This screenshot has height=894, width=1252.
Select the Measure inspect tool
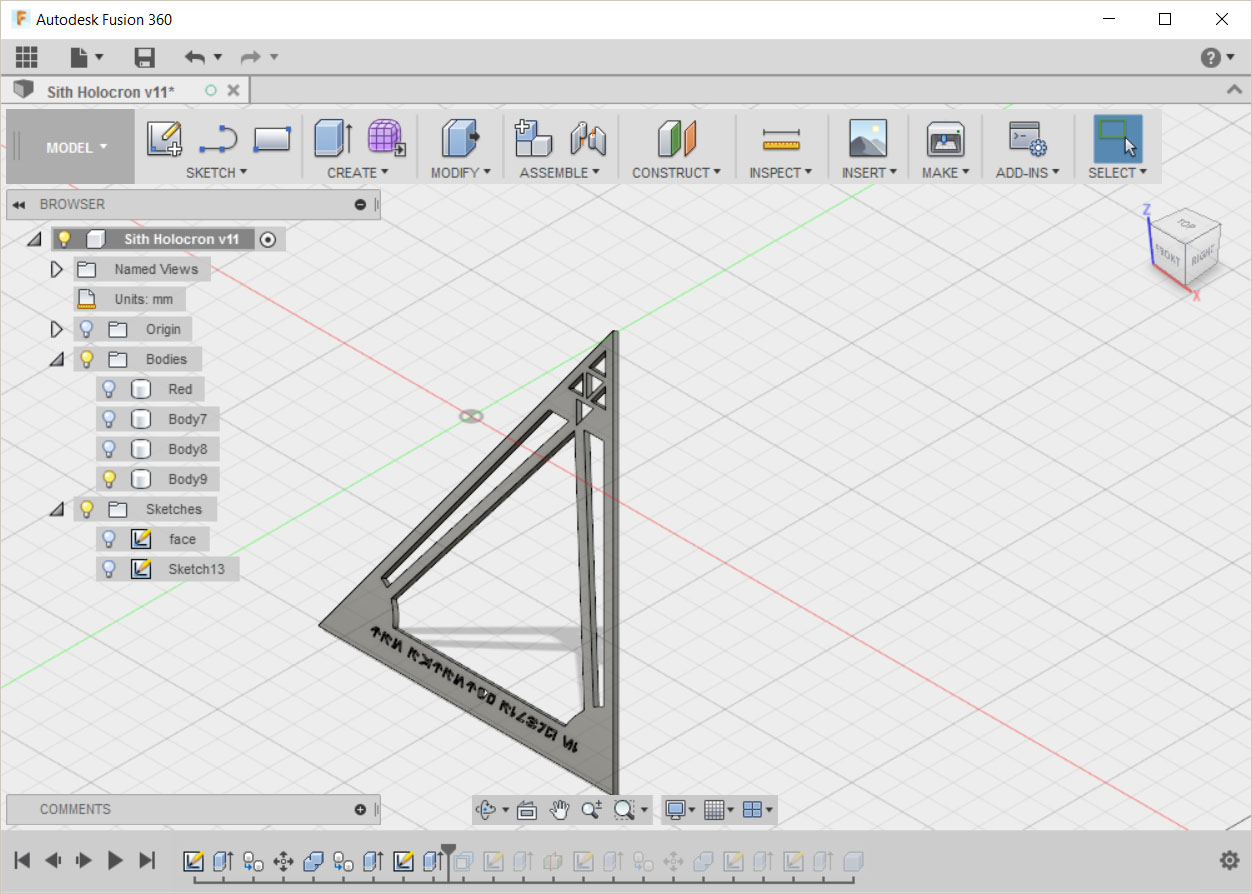781,139
